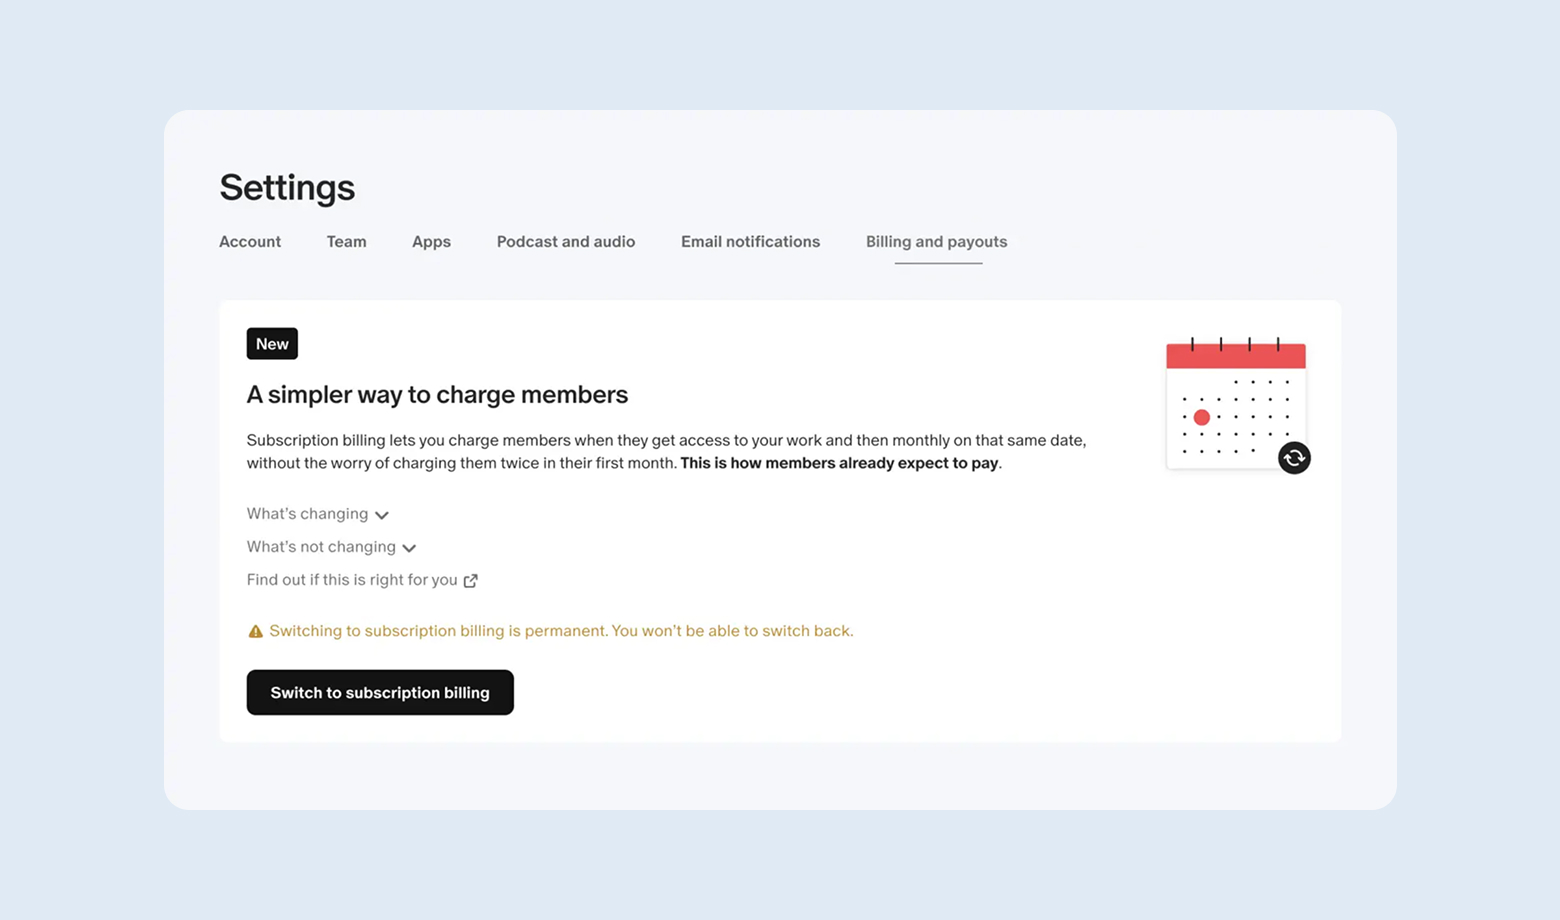
Task: Open the Account settings tab
Action: coord(250,242)
